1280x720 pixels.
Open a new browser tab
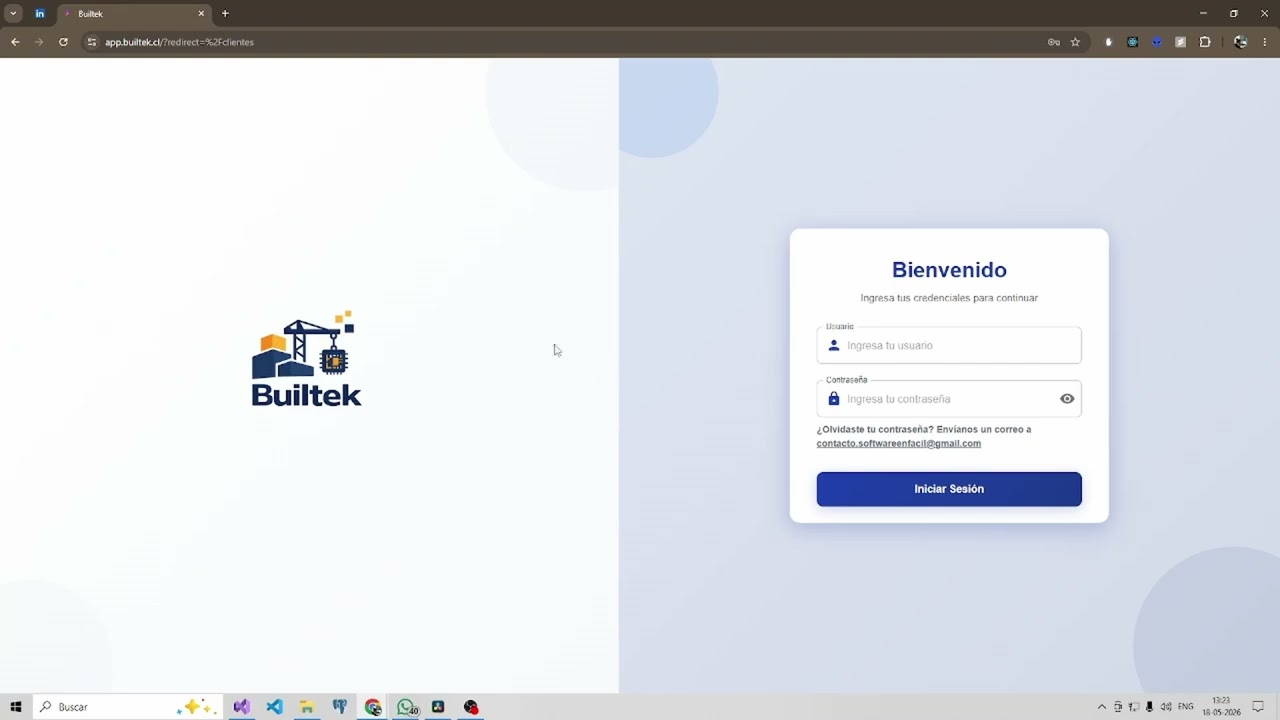pyautogui.click(x=225, y=14)
